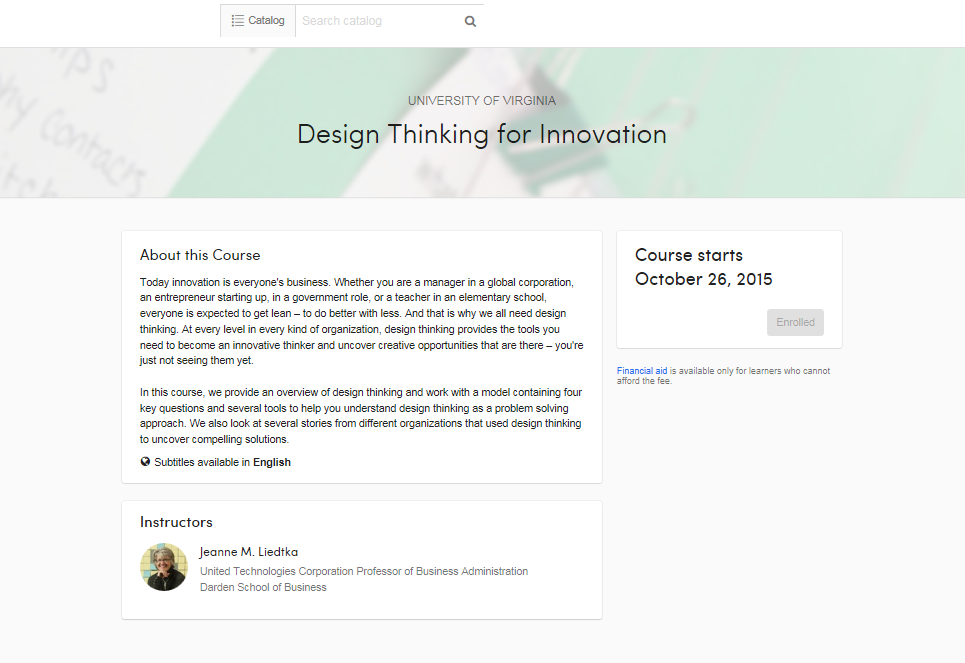Click the globe icon beside Subtitles
This screenshot has height=663, width=965.
pyautogui.click(x=145, y=462)
